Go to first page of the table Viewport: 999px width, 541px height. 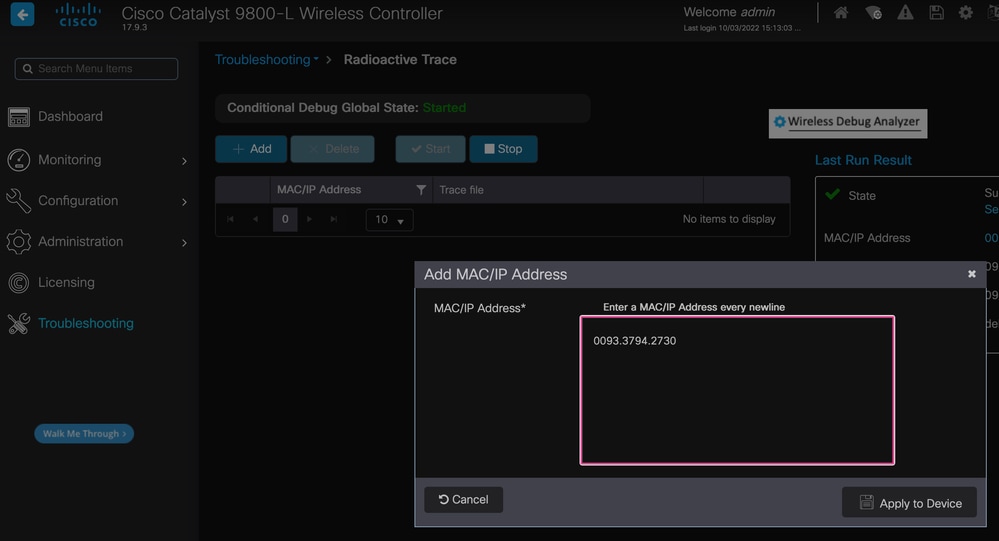tap(230, 219)
